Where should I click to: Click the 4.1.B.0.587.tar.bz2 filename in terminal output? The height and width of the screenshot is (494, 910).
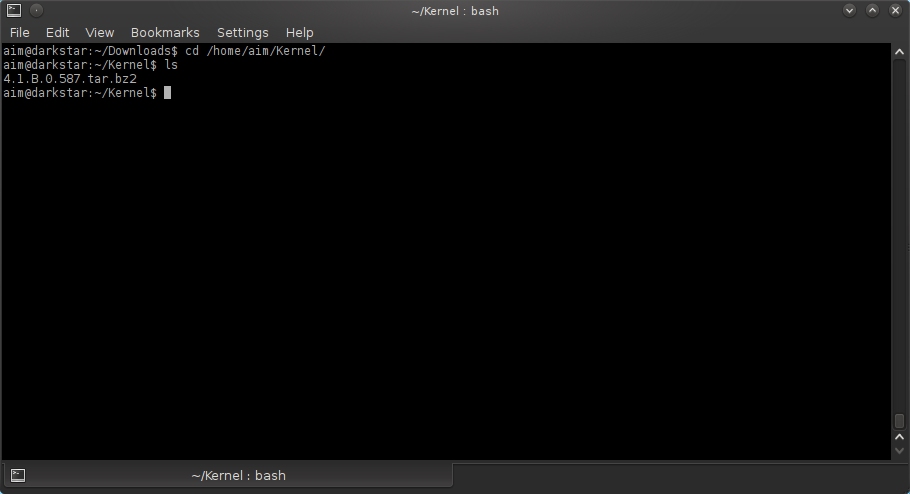click(70, 78)
